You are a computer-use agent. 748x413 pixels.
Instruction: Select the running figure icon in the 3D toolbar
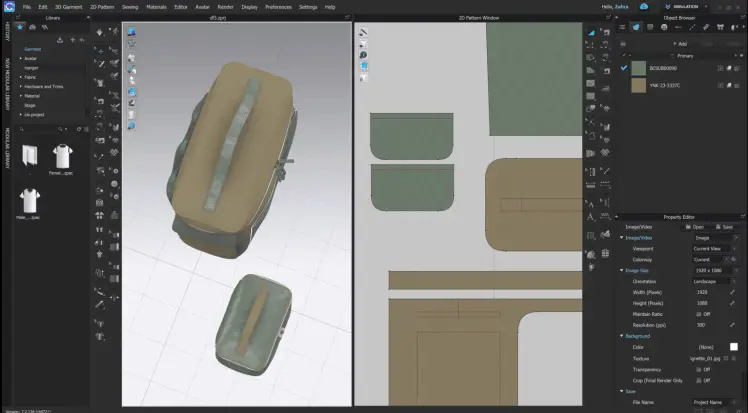pos(114,32)
